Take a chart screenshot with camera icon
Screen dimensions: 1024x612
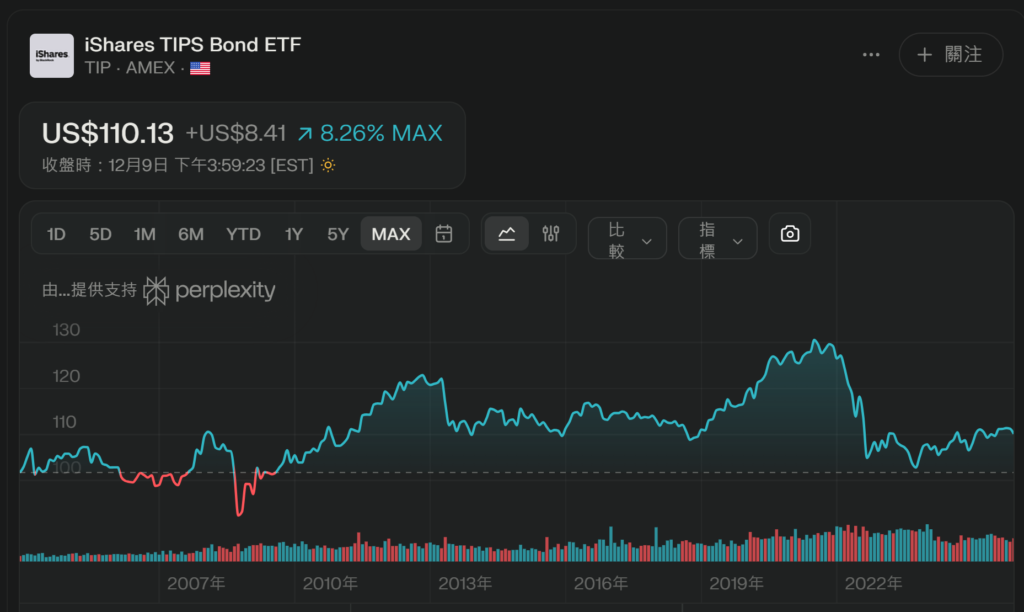point(790,234)
